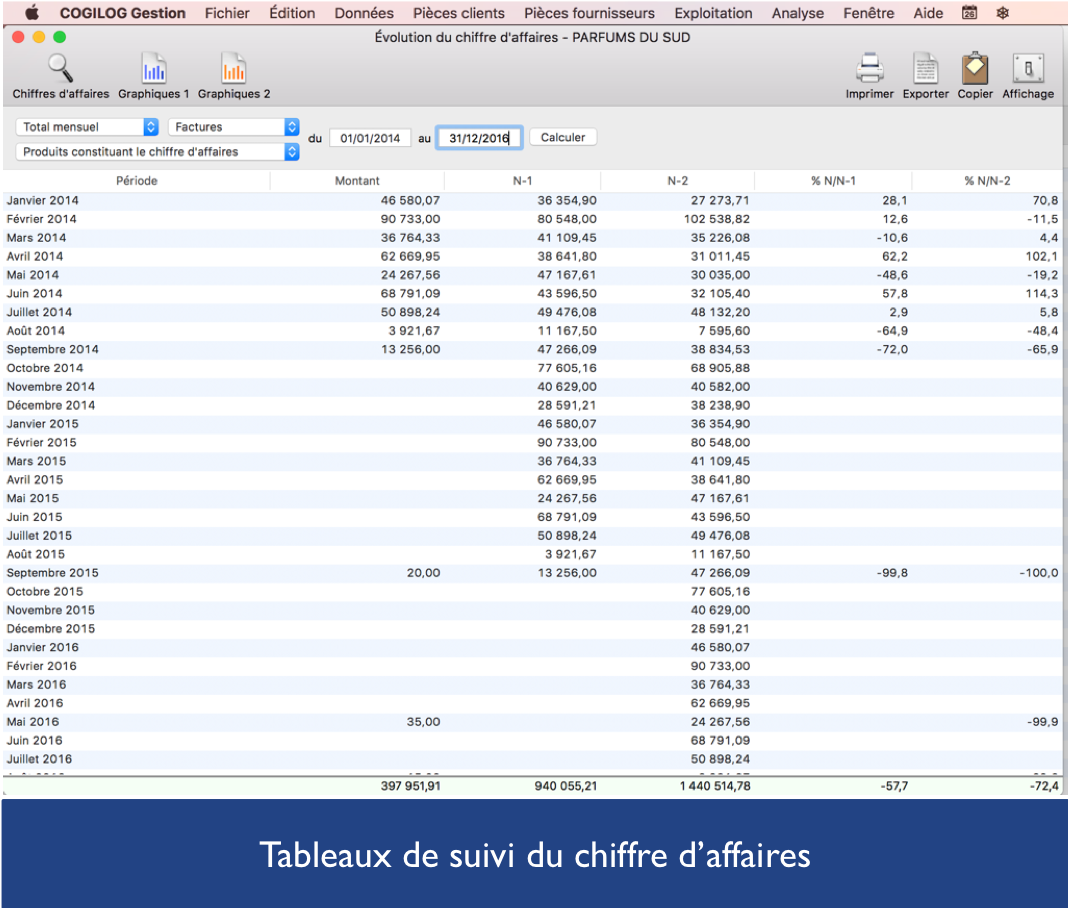
Task: Select the Avril 2014 row
Action: pos(532,256)
